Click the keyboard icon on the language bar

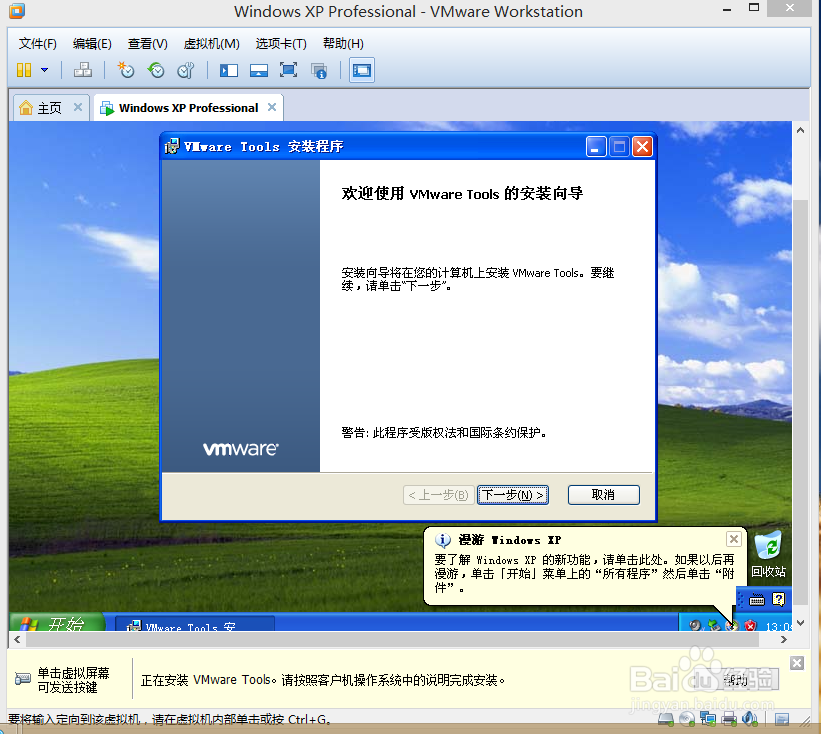pos(757,600)
